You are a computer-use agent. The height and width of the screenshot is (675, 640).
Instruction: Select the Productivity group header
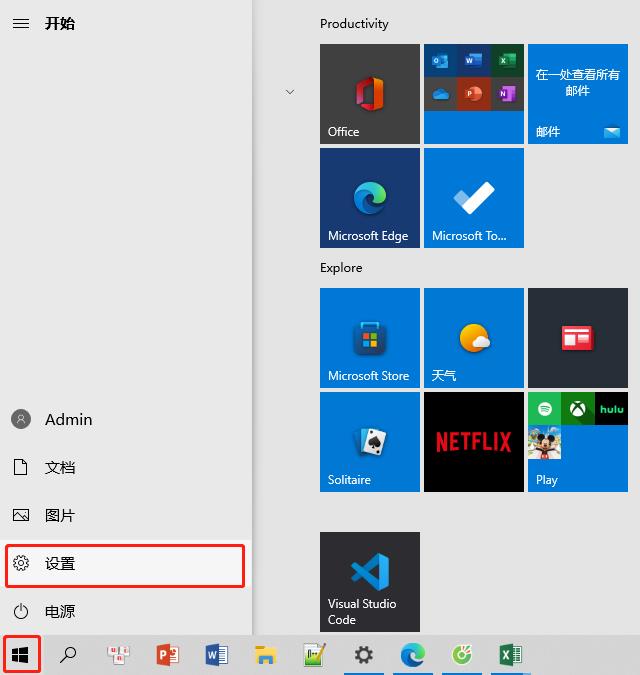click(x=354, y=24)
